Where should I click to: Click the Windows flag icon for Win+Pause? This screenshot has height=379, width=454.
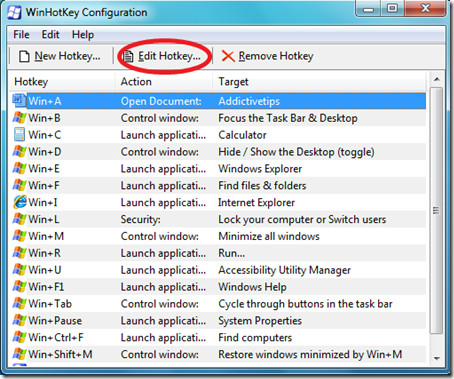click(x=19, y=320)
